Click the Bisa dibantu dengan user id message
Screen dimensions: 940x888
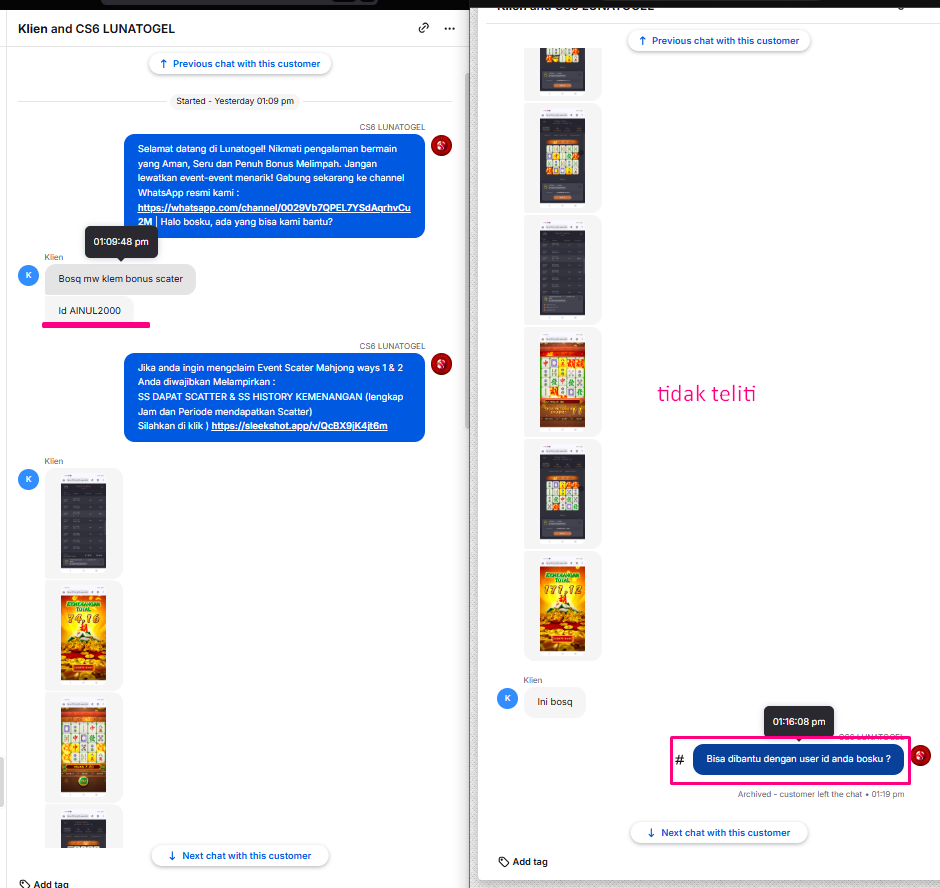[798, 759]
